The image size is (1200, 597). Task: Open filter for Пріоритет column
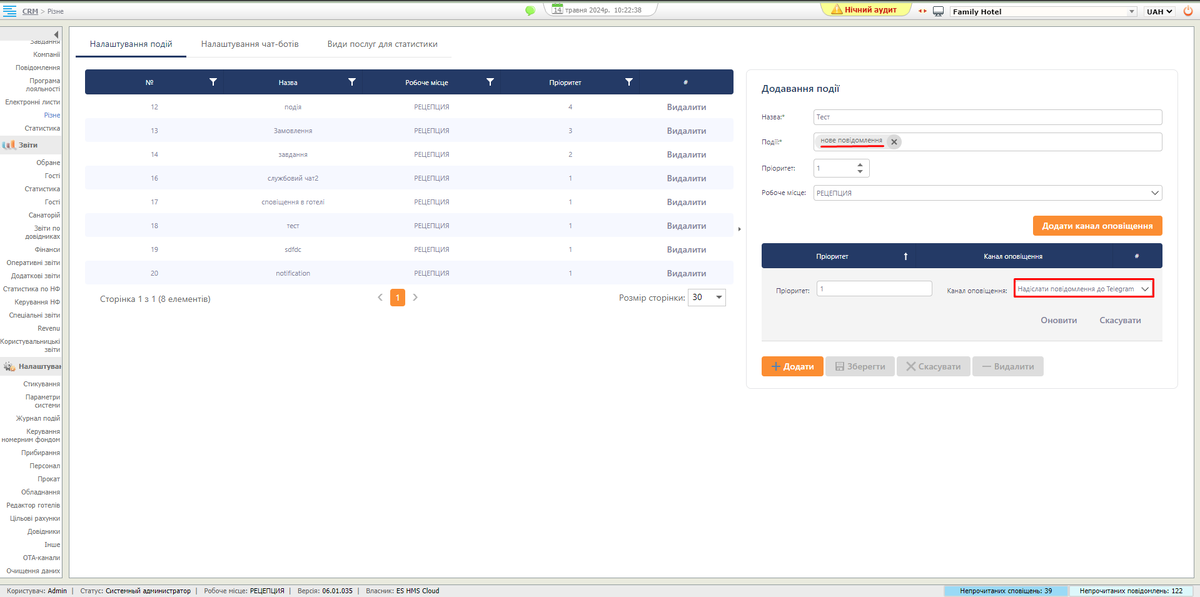click(629, 82)
